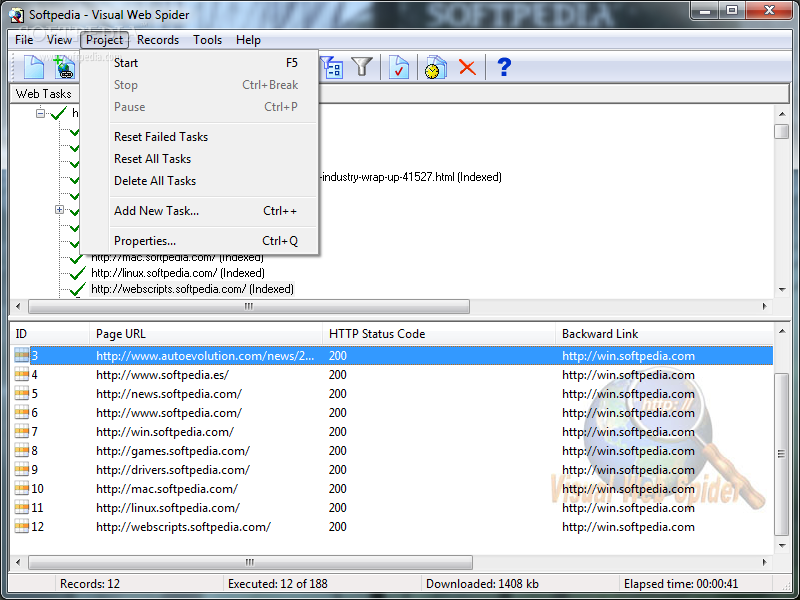Click the record icon for ID 12

(21, 527)
